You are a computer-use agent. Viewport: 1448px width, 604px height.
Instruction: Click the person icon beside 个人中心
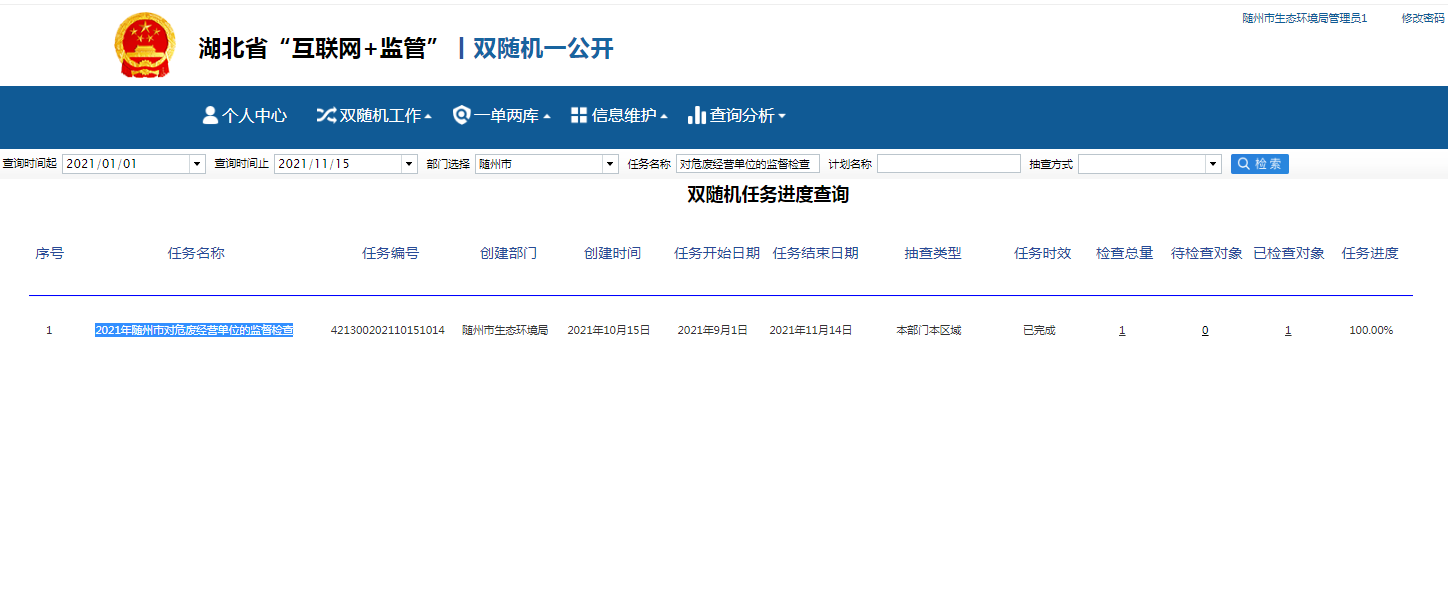210,115
